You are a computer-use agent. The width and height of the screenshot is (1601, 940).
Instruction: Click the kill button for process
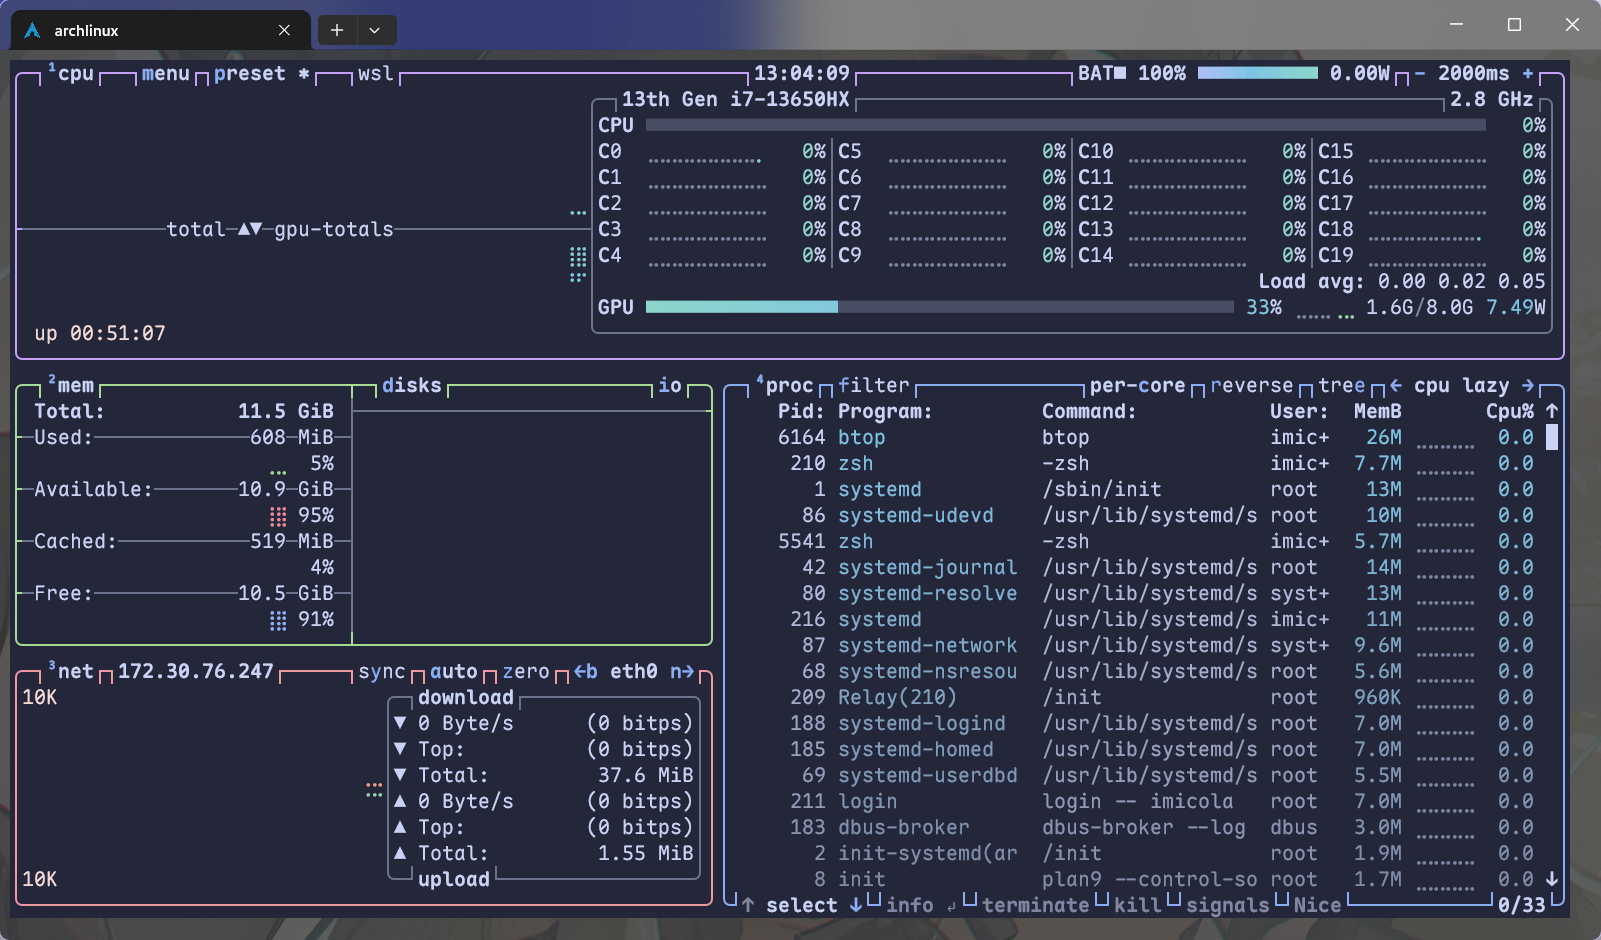pos(1137,905)
